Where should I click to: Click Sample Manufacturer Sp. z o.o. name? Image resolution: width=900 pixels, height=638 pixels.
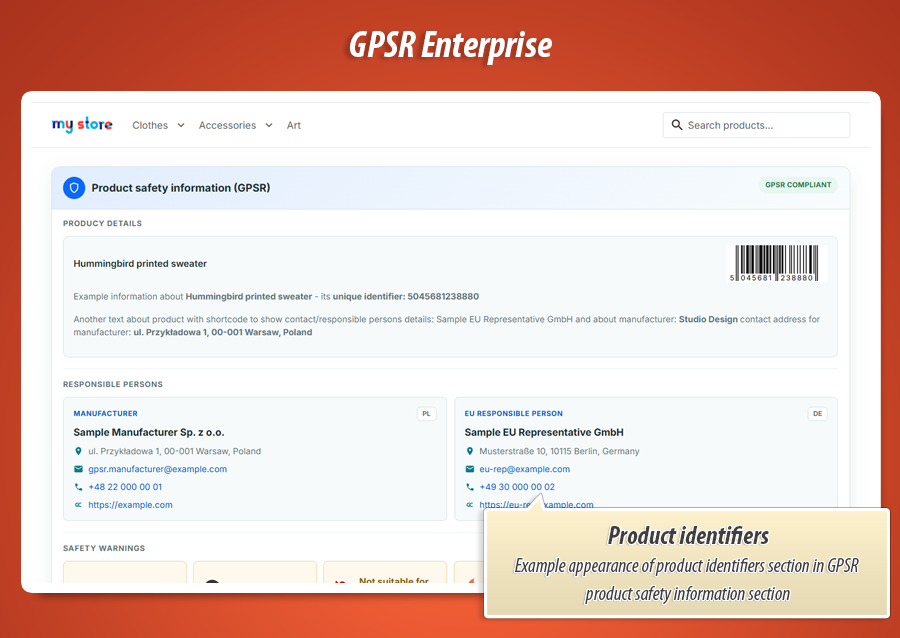point(149,432)
